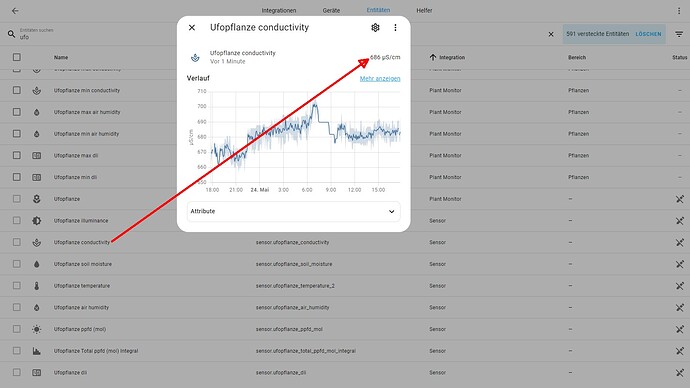Click the LÖSCHEN button
The width and height of the screenshot is (690, 388).
tap(648, 34)
